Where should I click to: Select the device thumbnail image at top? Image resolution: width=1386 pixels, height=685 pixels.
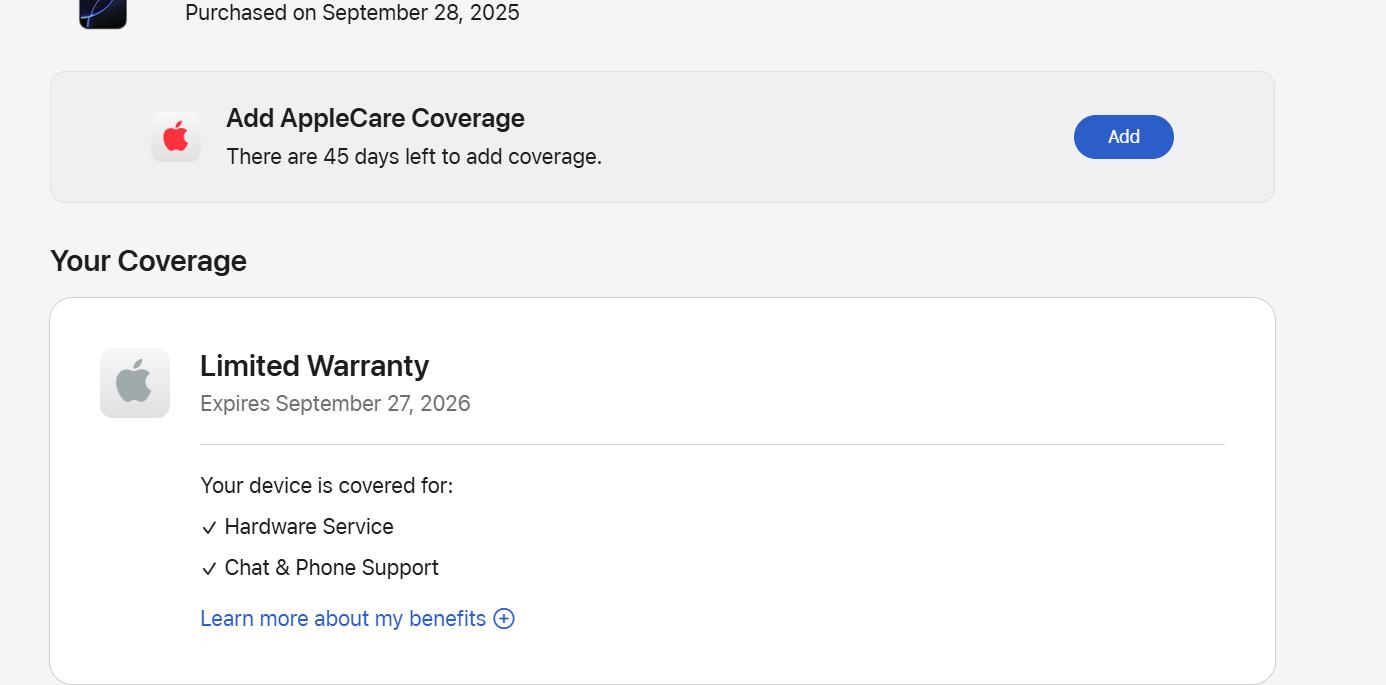click(103, 13)
